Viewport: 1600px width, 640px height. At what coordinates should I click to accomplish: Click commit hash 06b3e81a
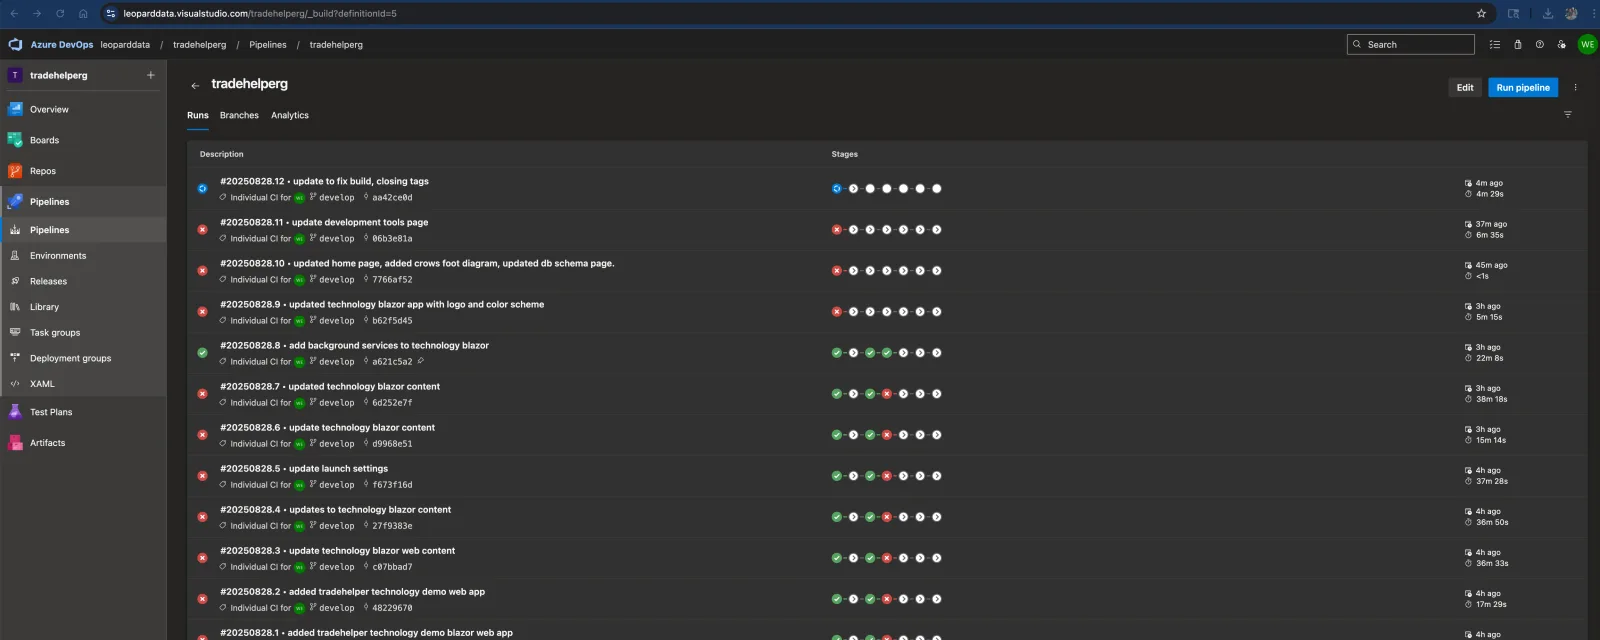click(392, 239)
